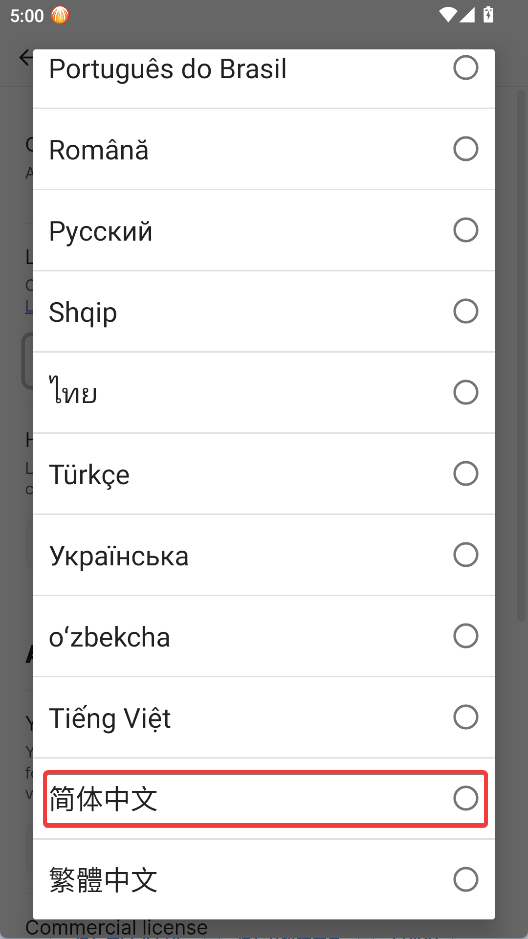Click the Română language entry
528x939 pixels.
[x=264, y=149]
